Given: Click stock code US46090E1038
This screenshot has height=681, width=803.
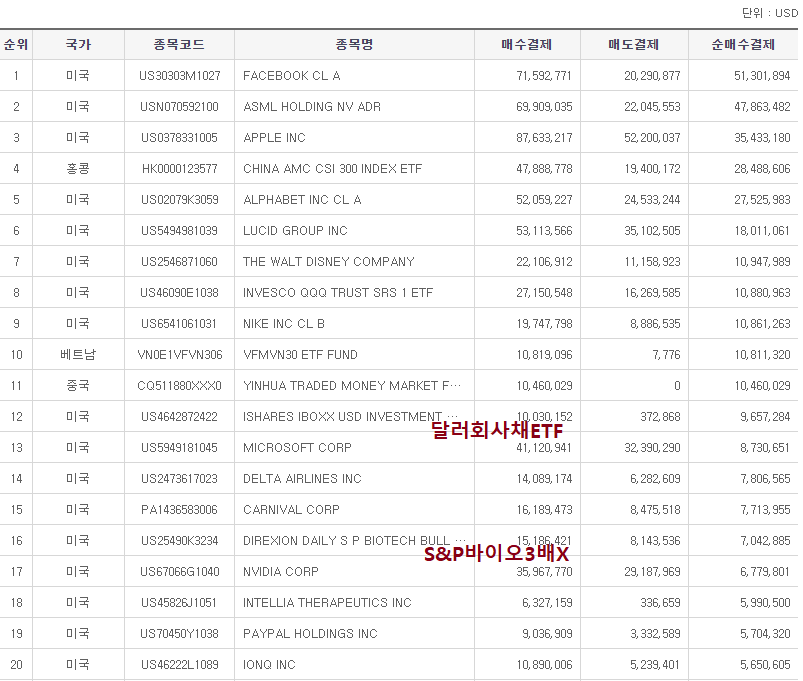Looking at the screenshot, I should [179, 292].
